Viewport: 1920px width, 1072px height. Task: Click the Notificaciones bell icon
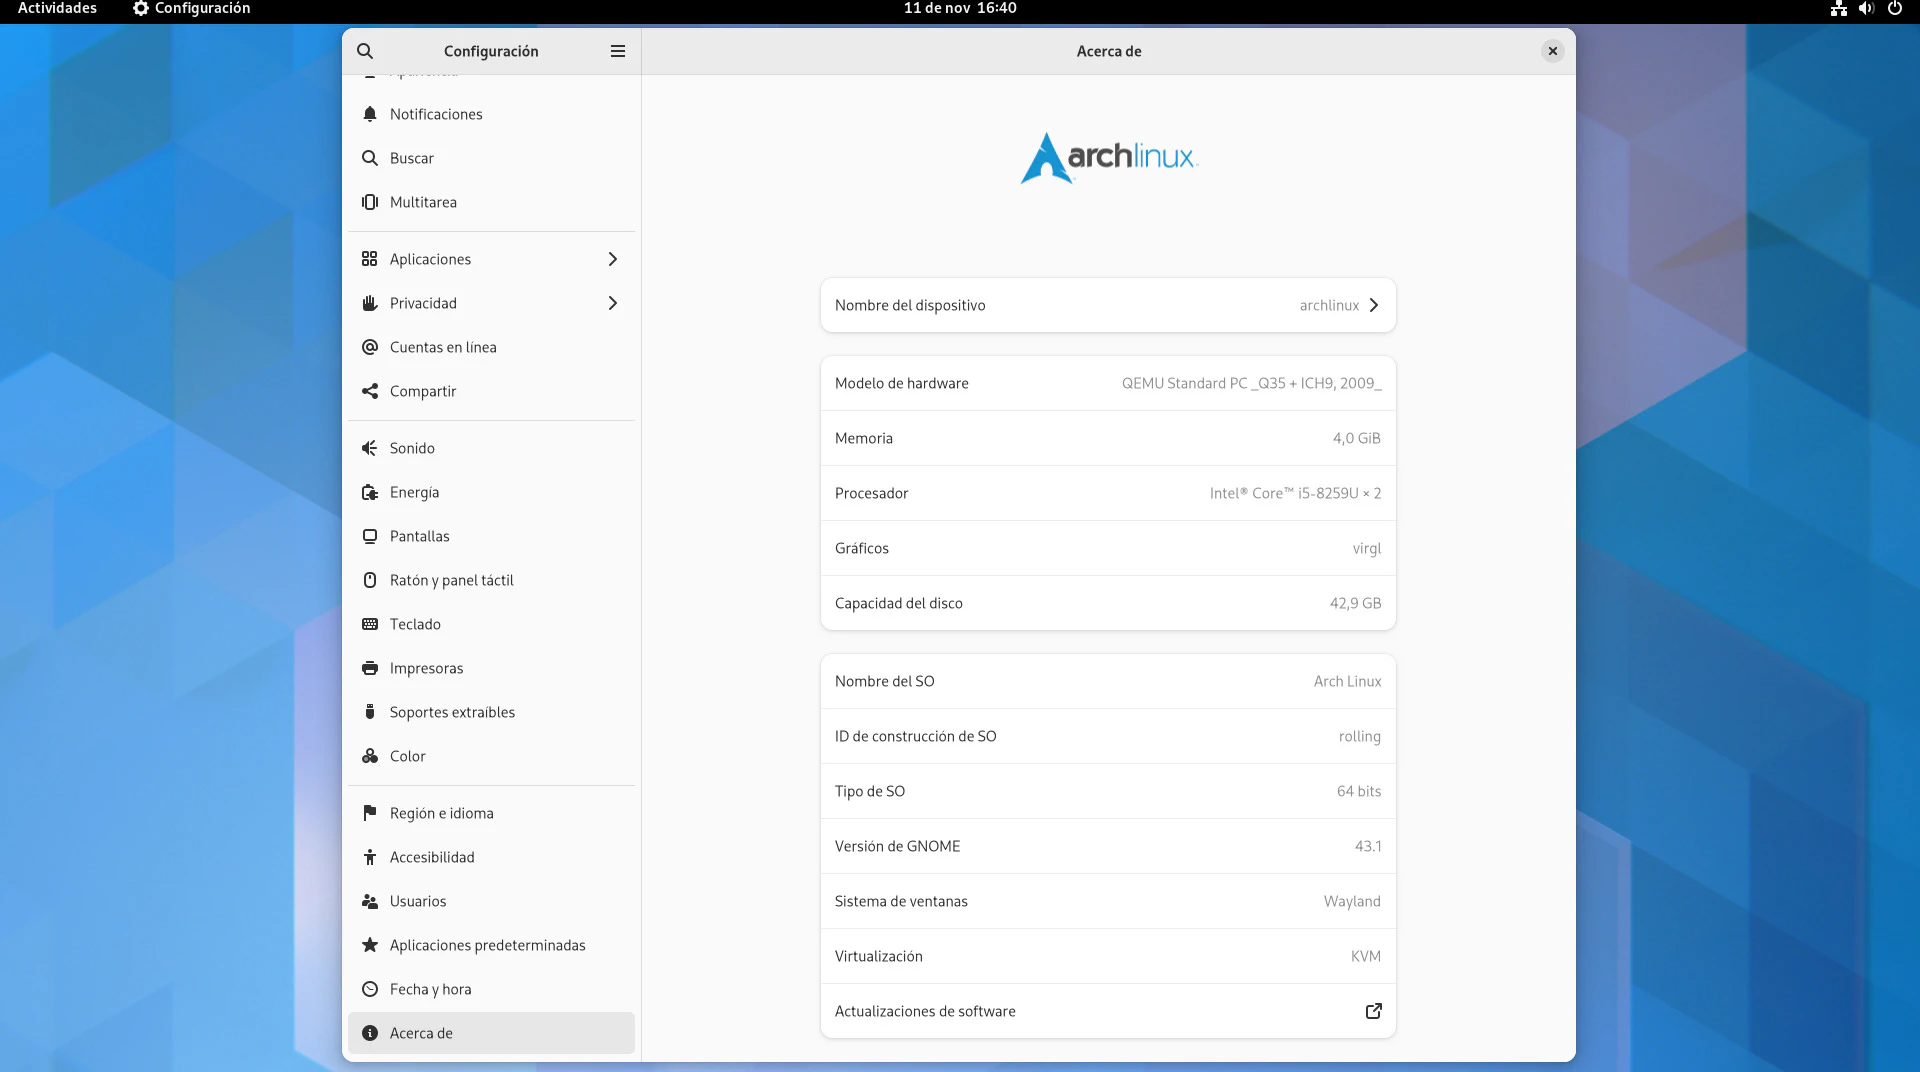pyautogui.click(x=370, y=114)
